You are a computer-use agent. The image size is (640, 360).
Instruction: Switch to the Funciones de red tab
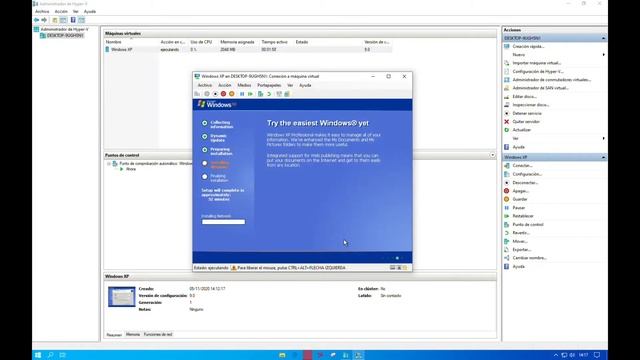click(x=158, y=334)
